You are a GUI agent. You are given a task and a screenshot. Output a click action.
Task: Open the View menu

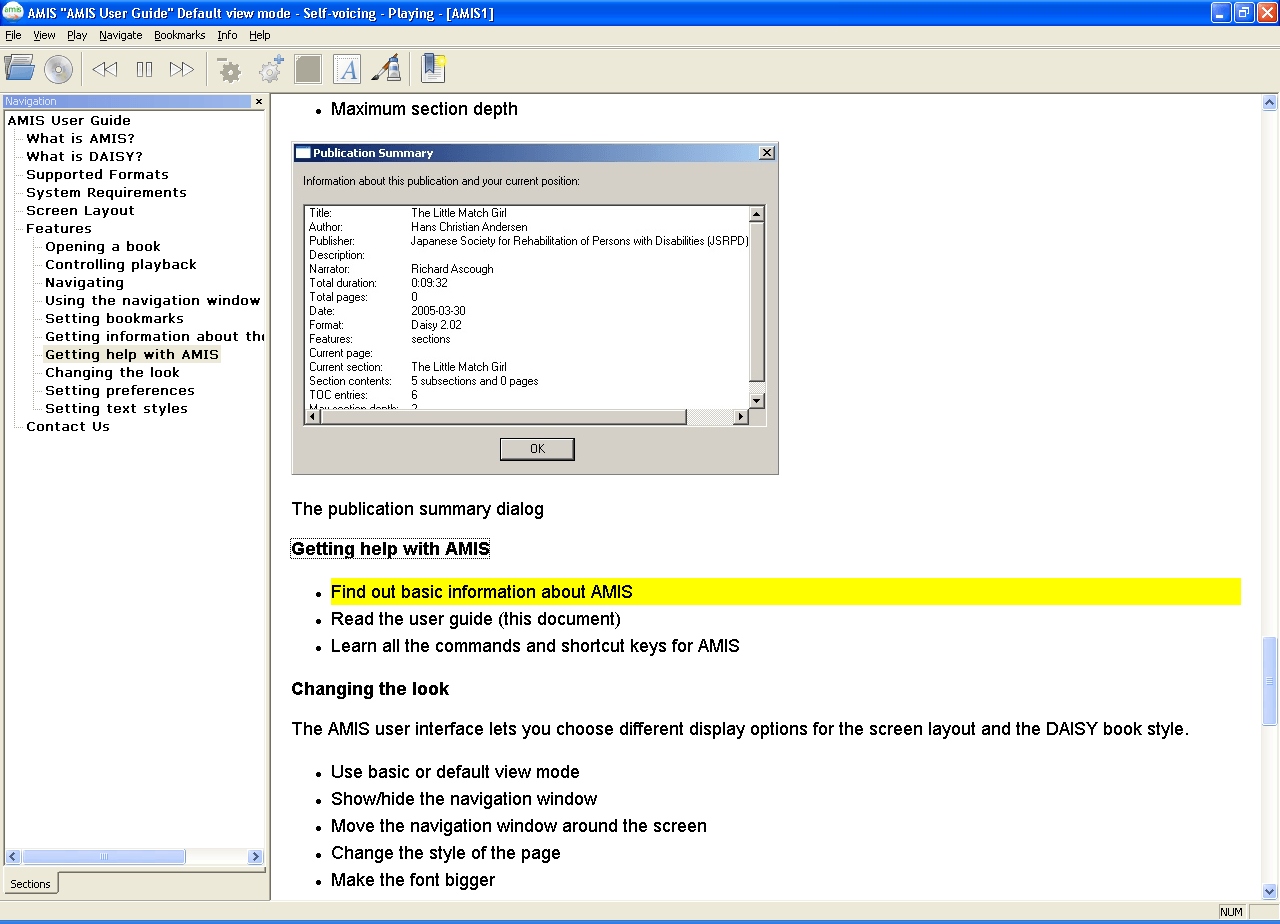44,35
